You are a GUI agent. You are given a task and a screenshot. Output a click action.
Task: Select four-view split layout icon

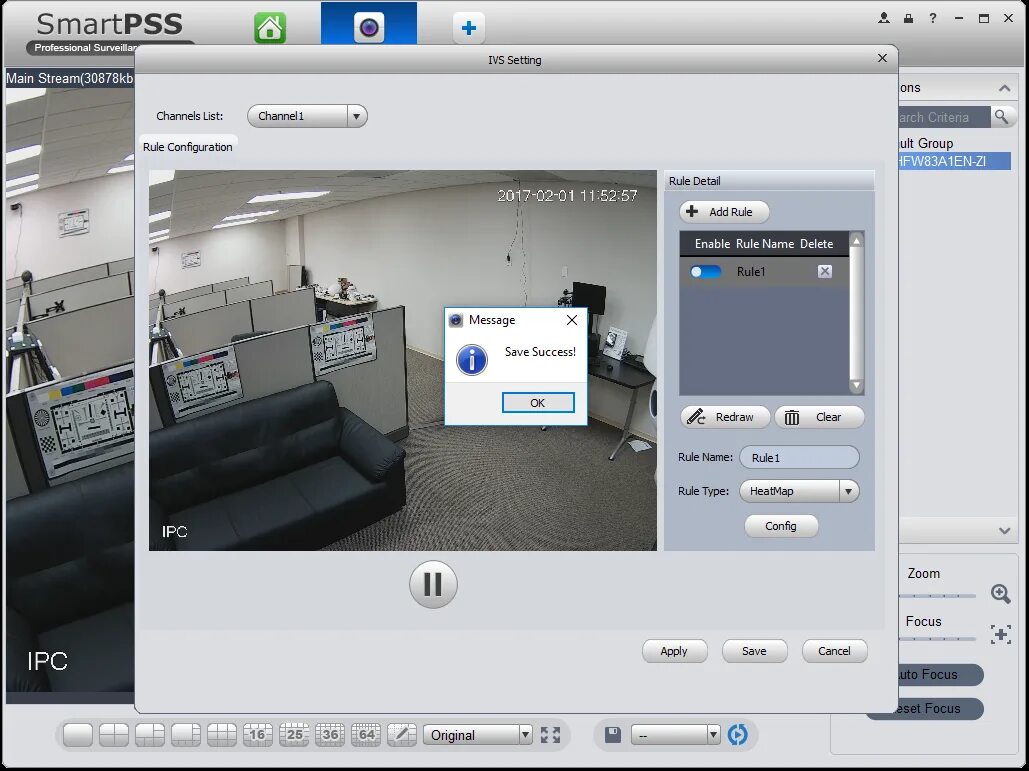[x=114, y=735]
